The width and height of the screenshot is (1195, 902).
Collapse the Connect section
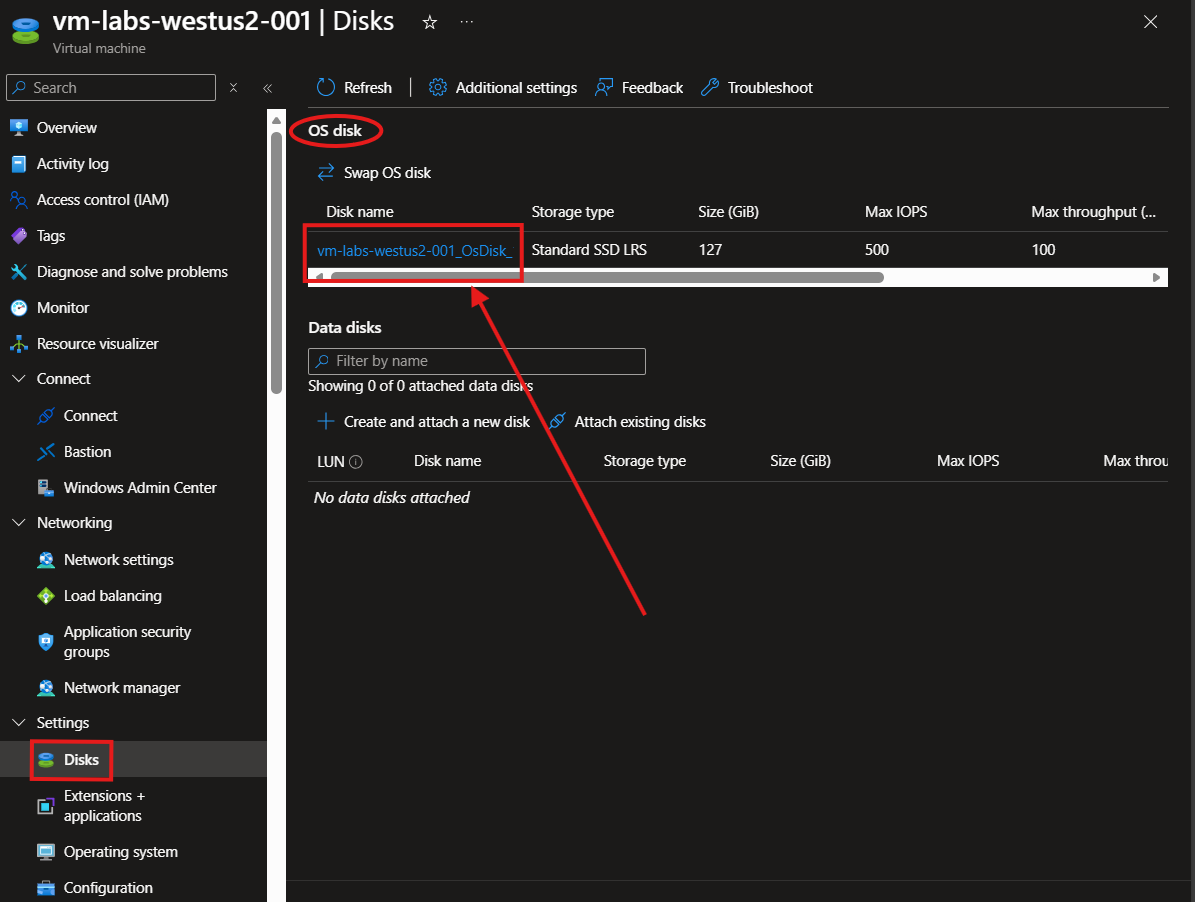[x=18, y=379]
